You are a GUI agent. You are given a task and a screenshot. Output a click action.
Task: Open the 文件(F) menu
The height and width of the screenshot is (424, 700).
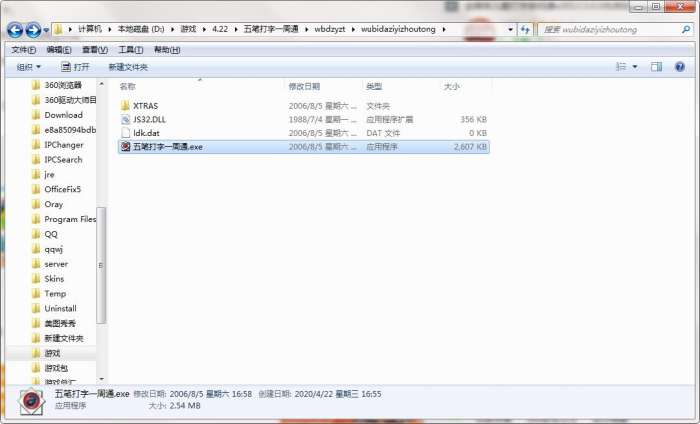[x=24, y=50]
